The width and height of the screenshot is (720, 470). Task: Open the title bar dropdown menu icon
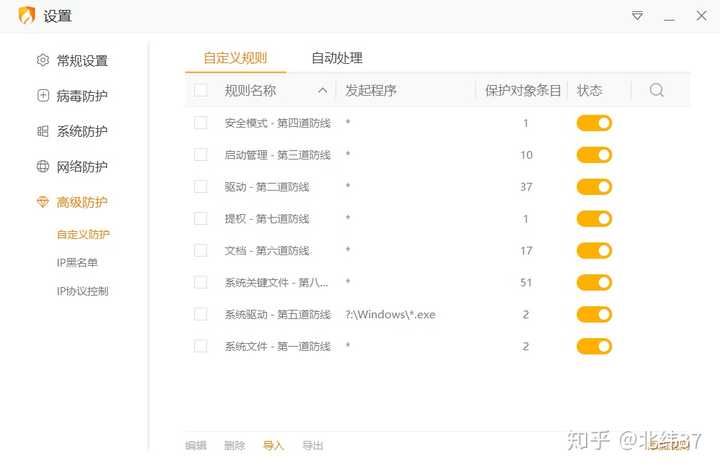pyautogui.click(x=637, y=16)
